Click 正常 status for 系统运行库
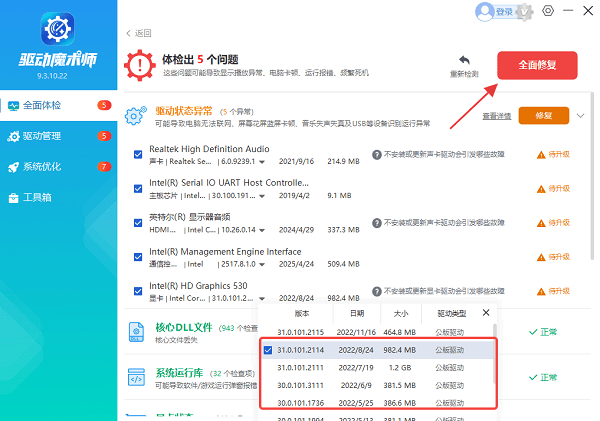Screen dimensions: 600x421 (x=543, y=377)
